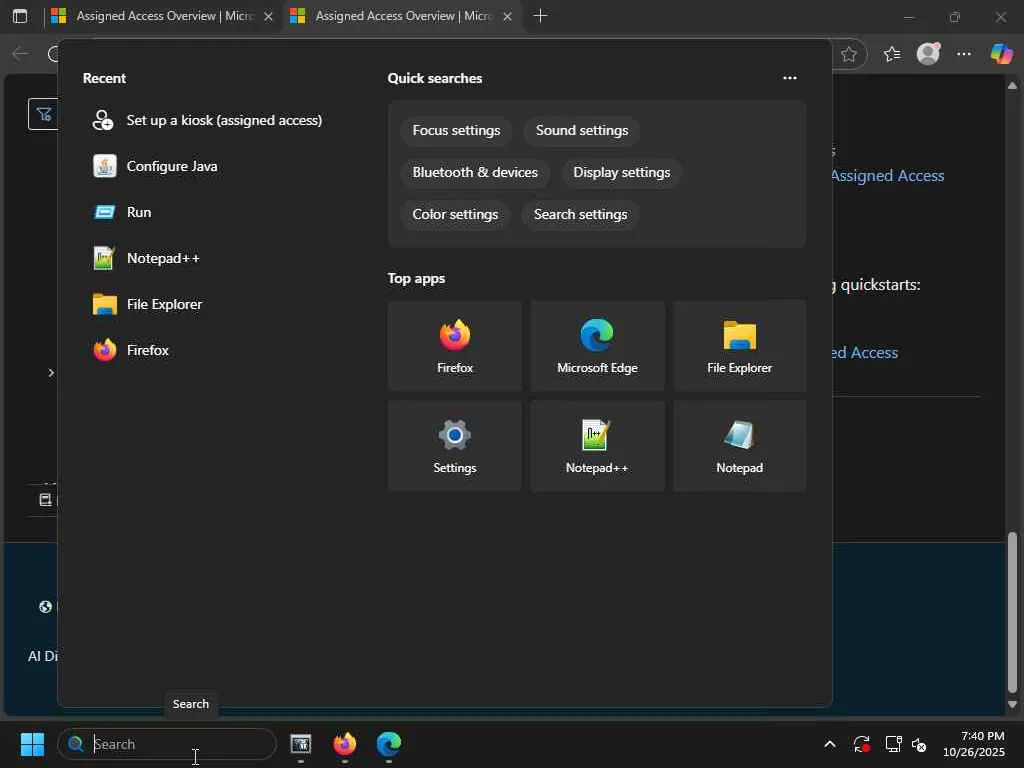This screenshot has width=1024, height=768.
Task: Open the Edge favorites list
Action: coord(892,54)
